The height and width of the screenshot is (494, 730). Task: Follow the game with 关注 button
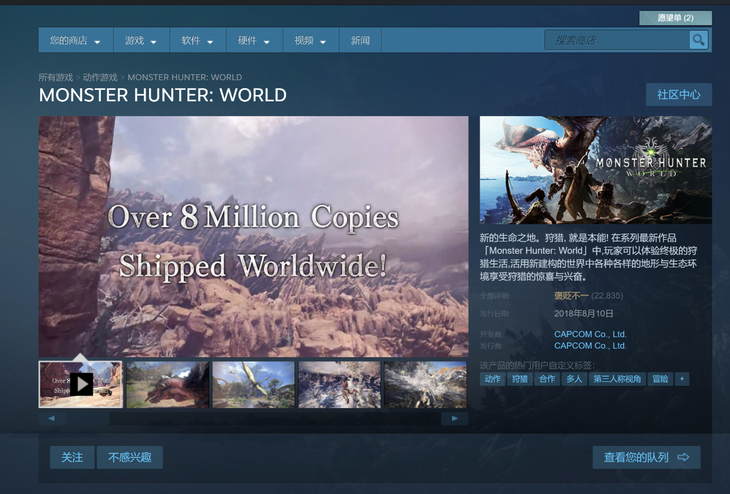[x=72, y=458]
